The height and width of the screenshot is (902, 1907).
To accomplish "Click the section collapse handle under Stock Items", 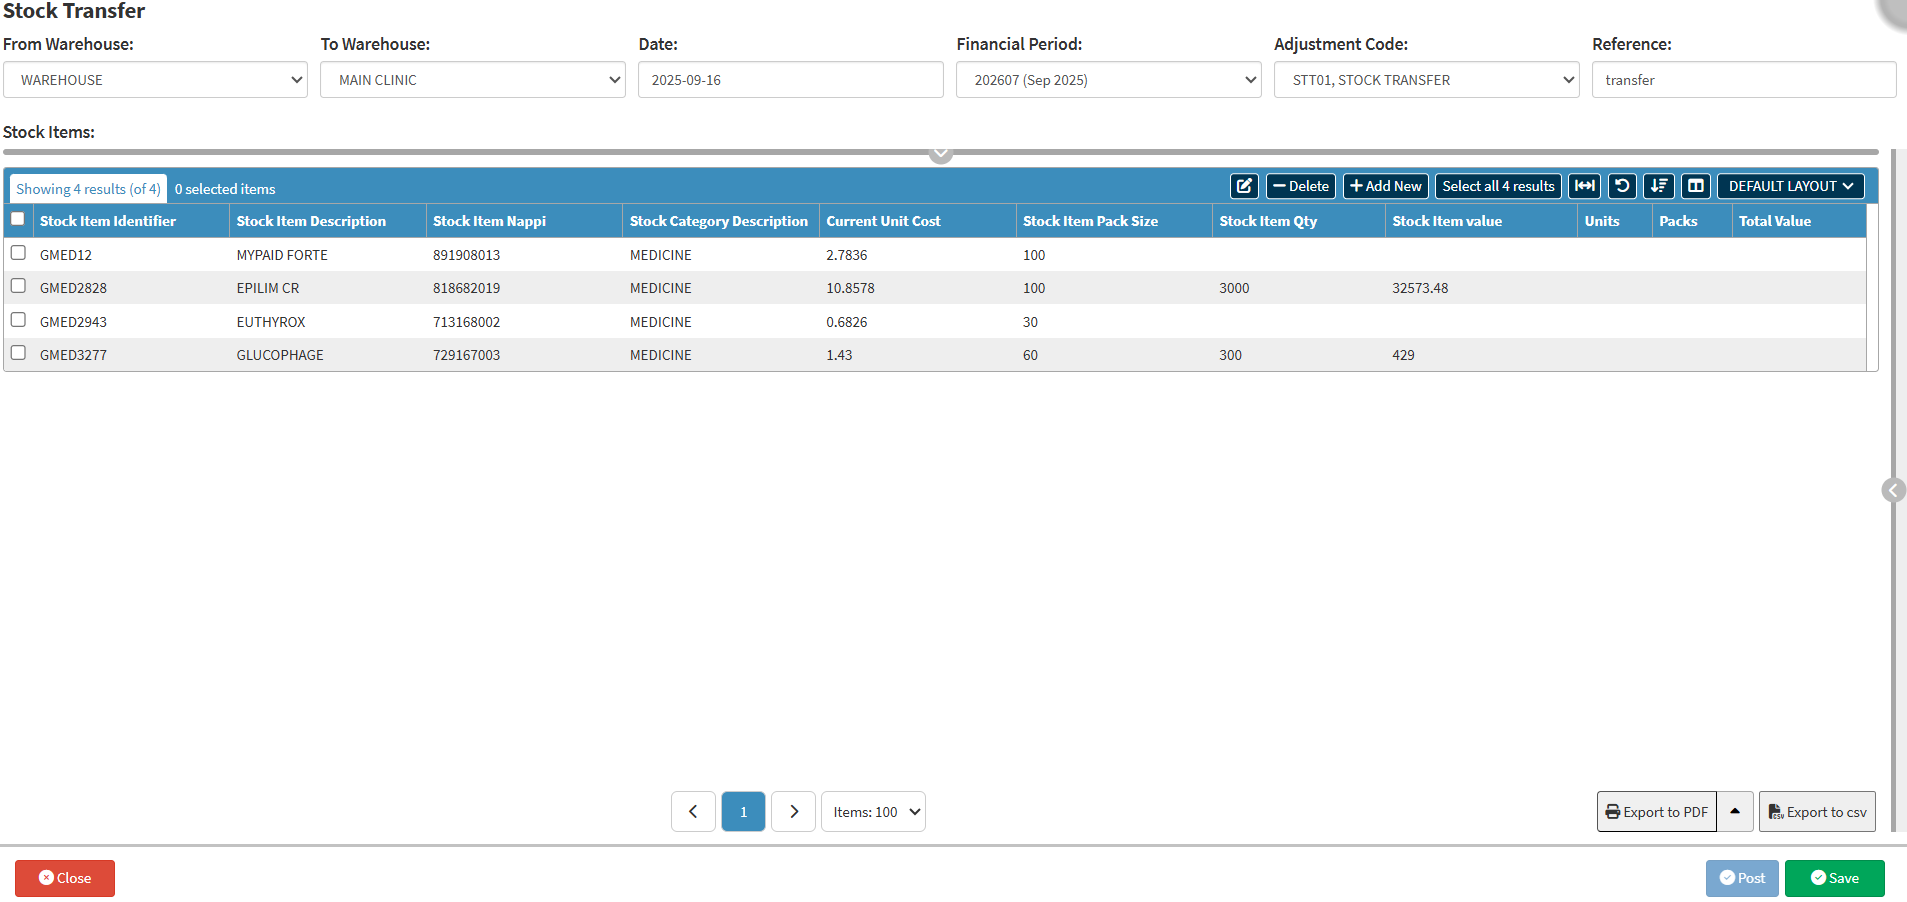I will coord(940,154).
